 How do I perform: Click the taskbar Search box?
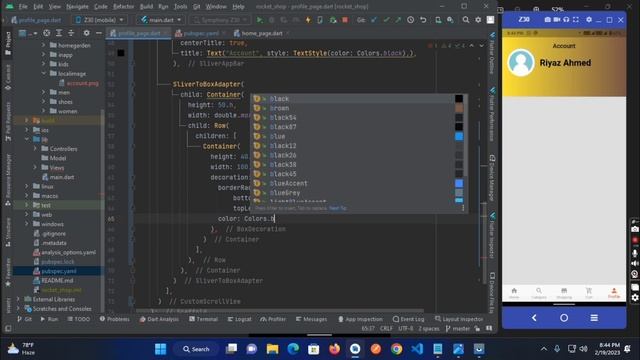[x=197, y=349]
